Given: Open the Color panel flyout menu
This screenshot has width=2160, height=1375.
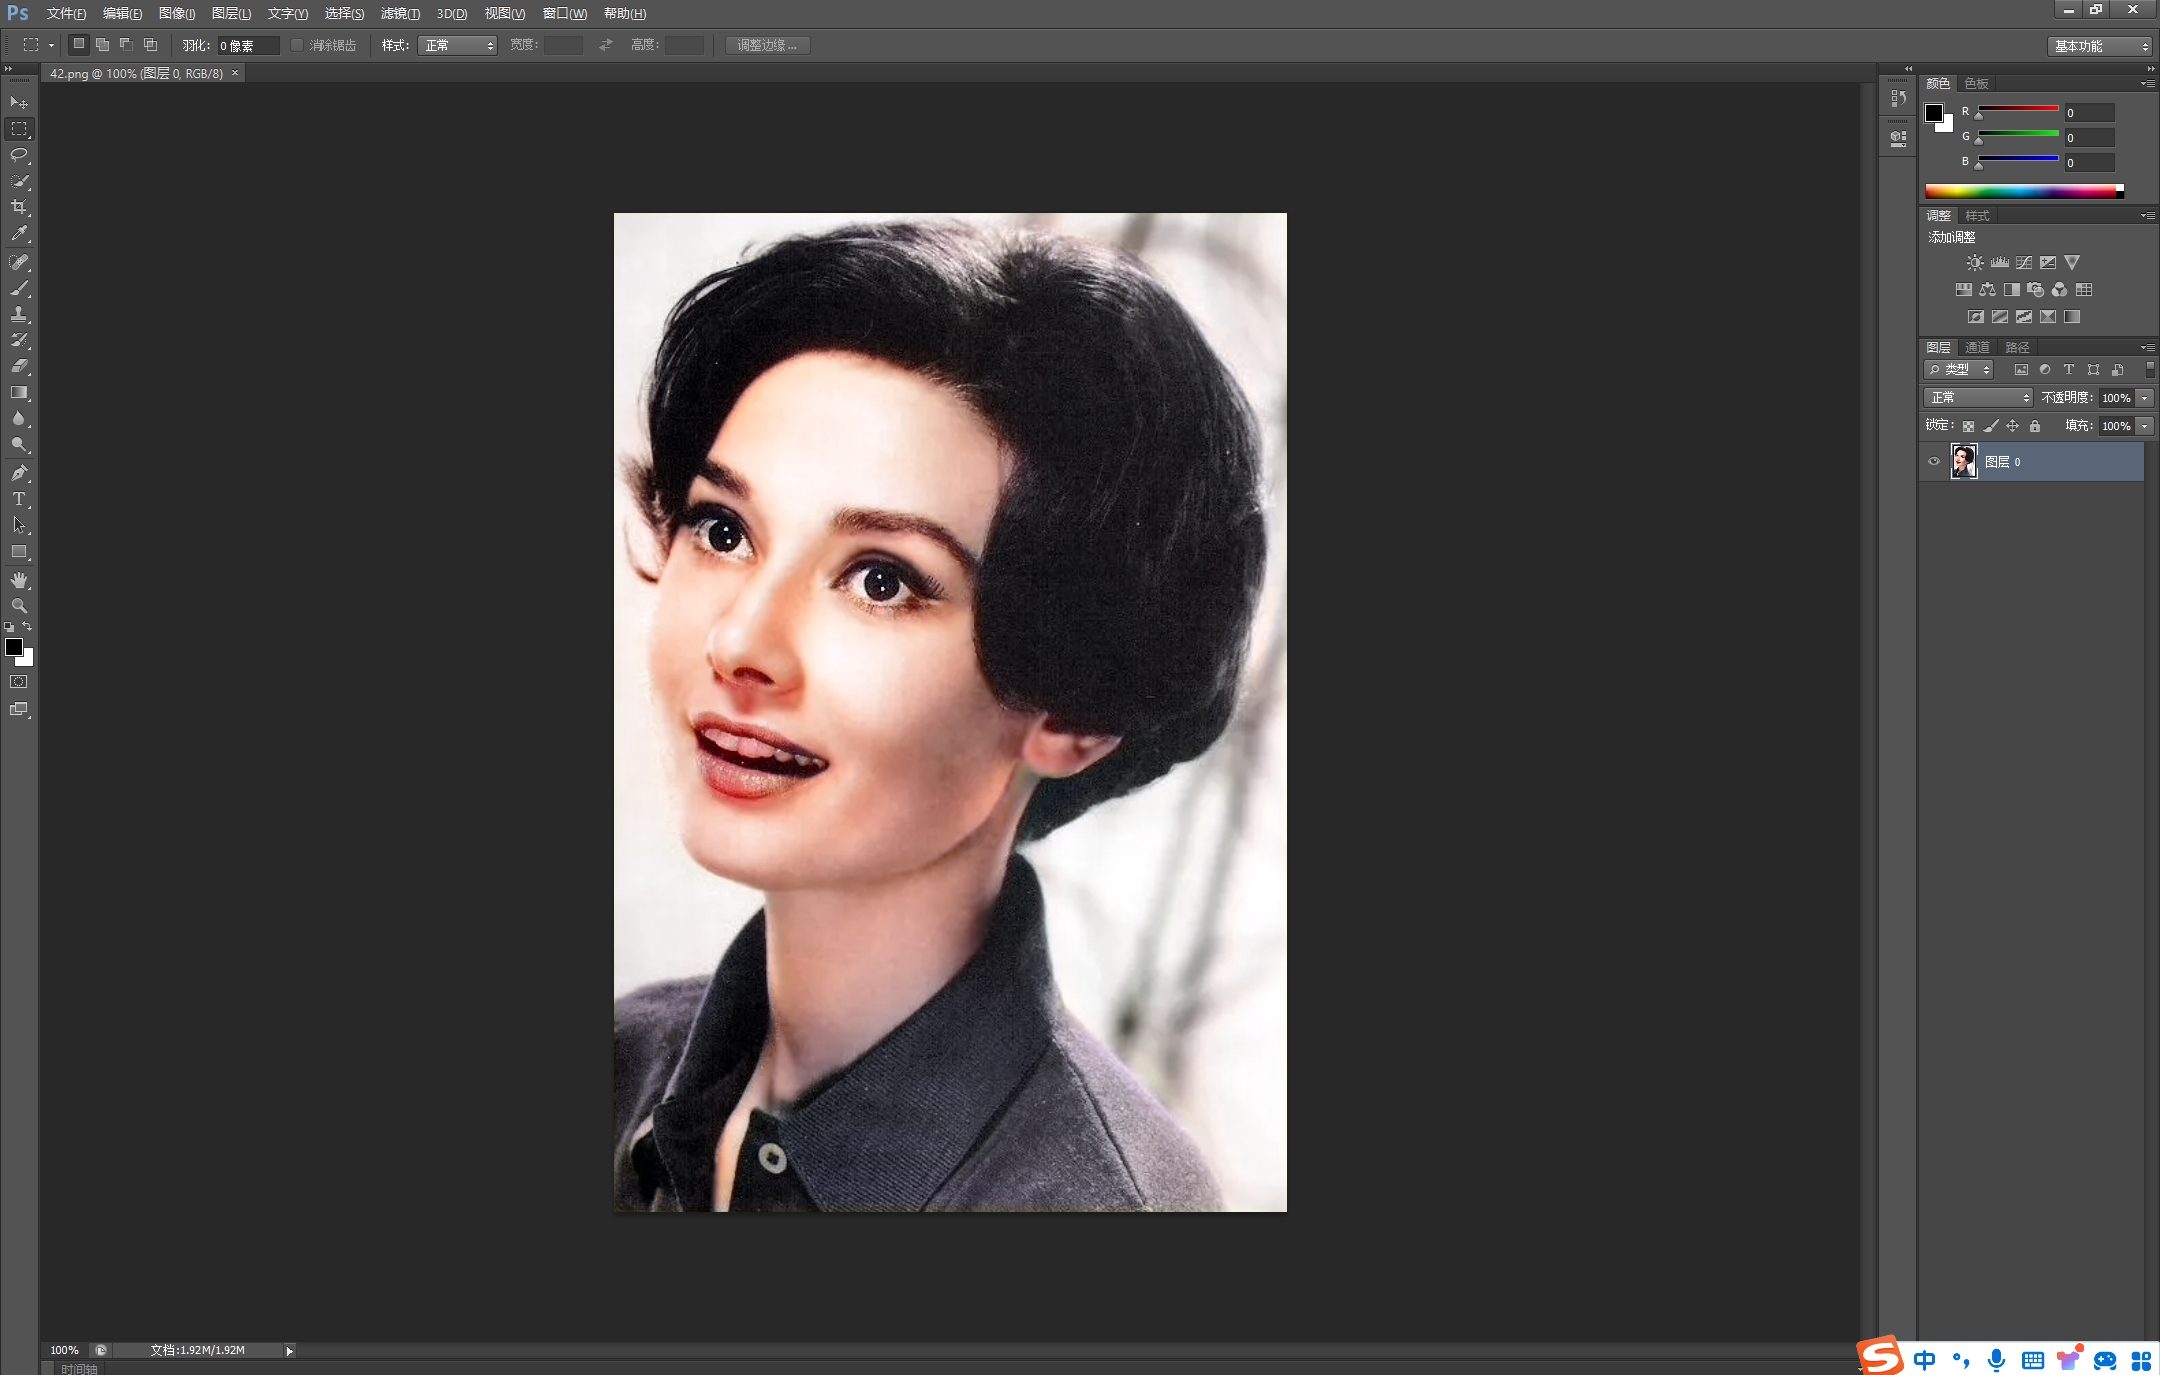Looking at the screenshot, I should [2148, 84].
